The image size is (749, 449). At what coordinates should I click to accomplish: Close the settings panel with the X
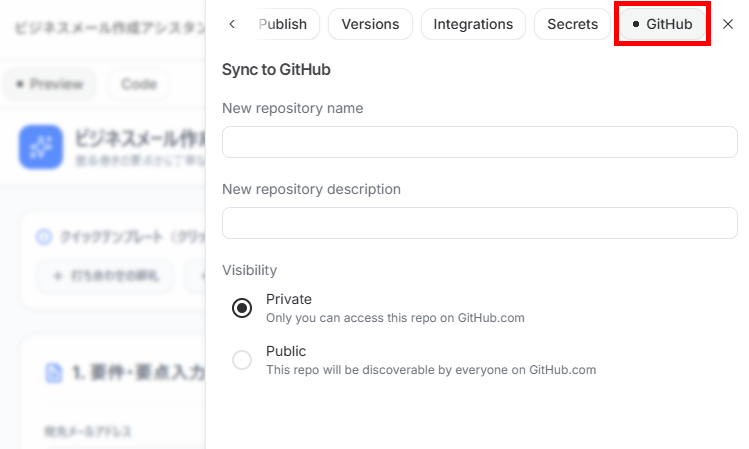(728, 24)
